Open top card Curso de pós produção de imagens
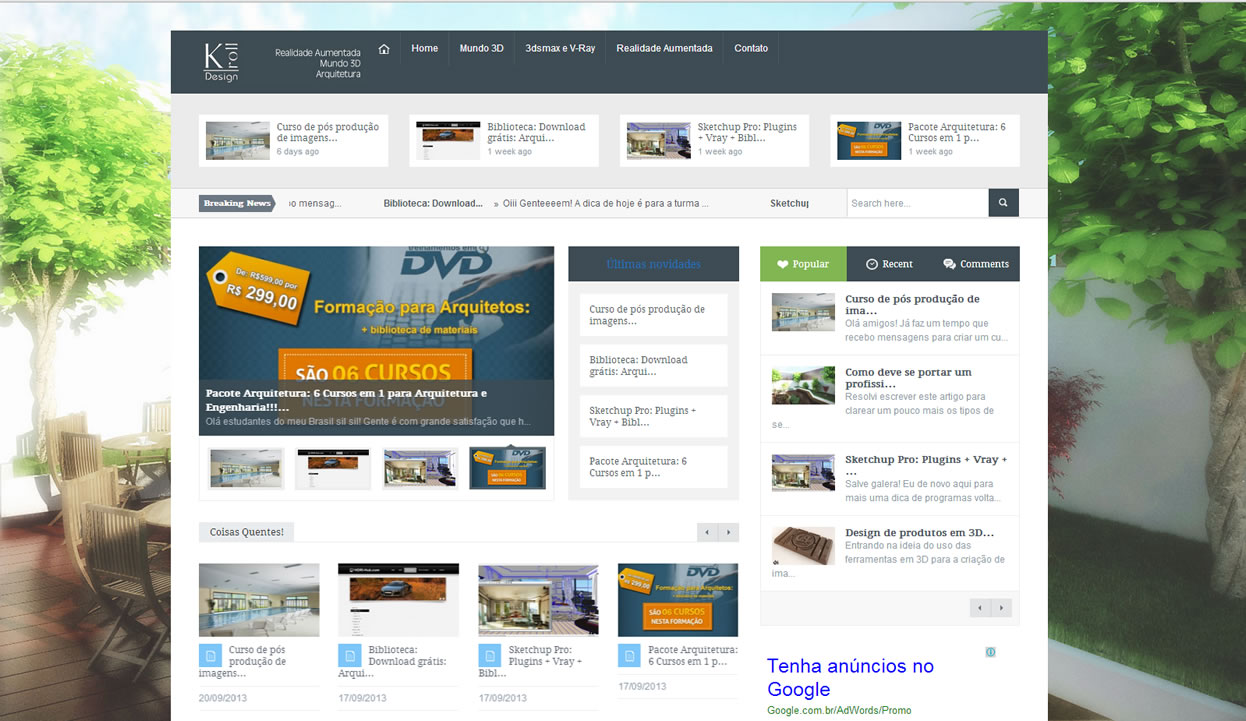 [x=328, y=133]
